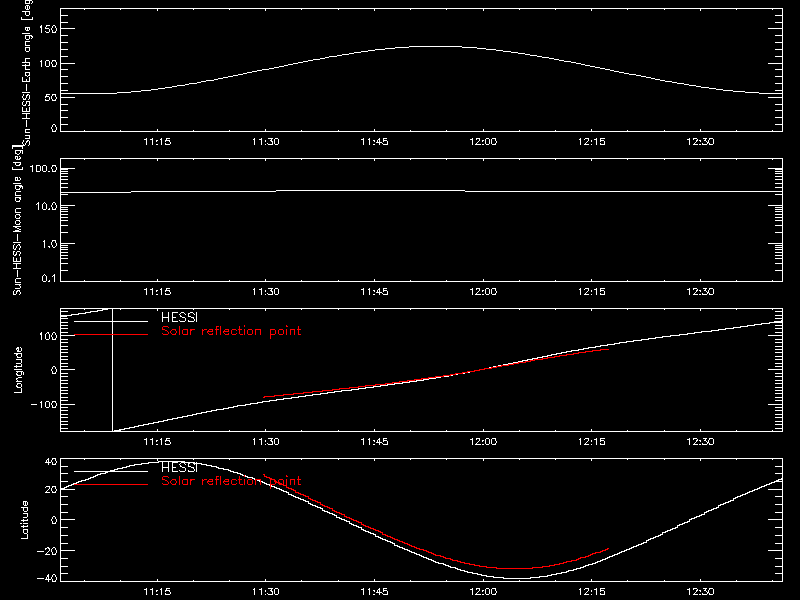Click the Sun-HESSI-Earth angle axis label
The image size is (800, 600).
pyautogui.click(x=27, y=72)
